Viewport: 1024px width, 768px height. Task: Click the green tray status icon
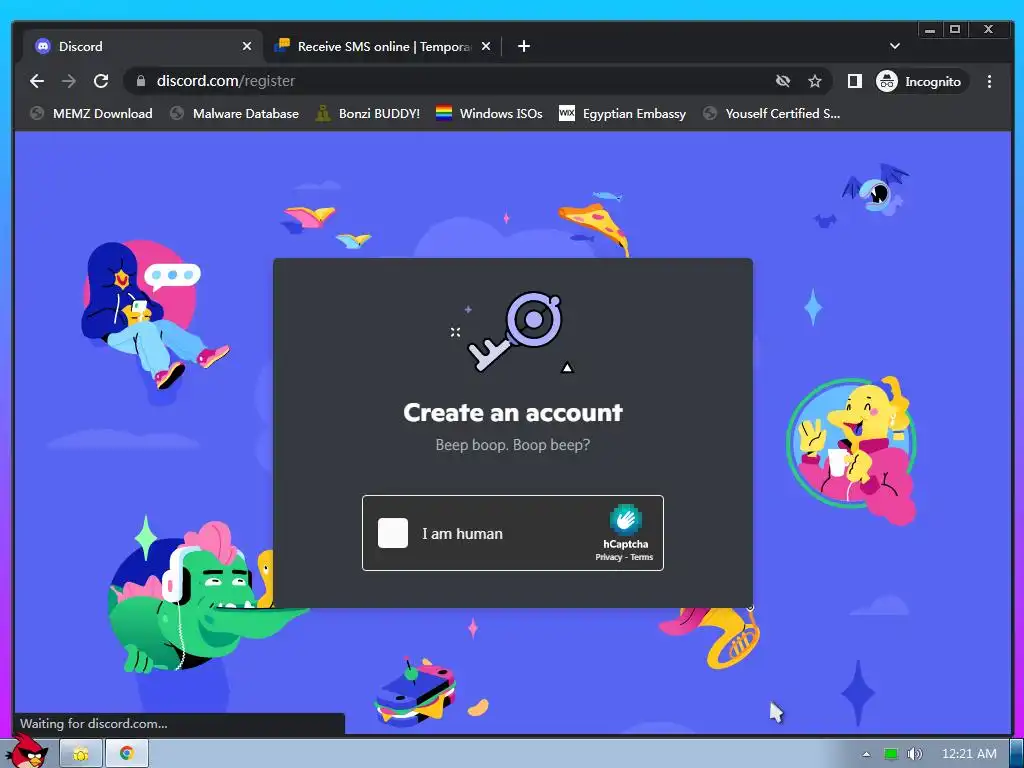890,754
